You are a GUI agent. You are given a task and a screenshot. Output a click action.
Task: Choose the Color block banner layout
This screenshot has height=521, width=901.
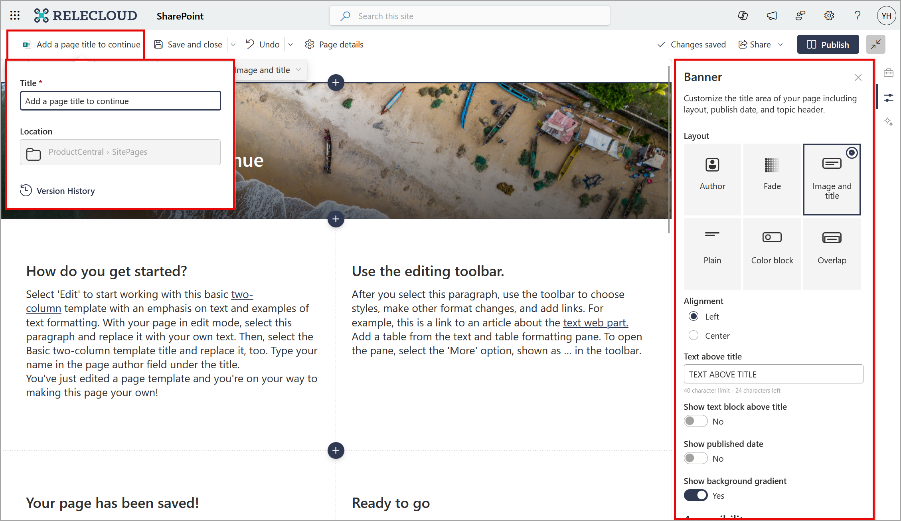coord(771,253)
